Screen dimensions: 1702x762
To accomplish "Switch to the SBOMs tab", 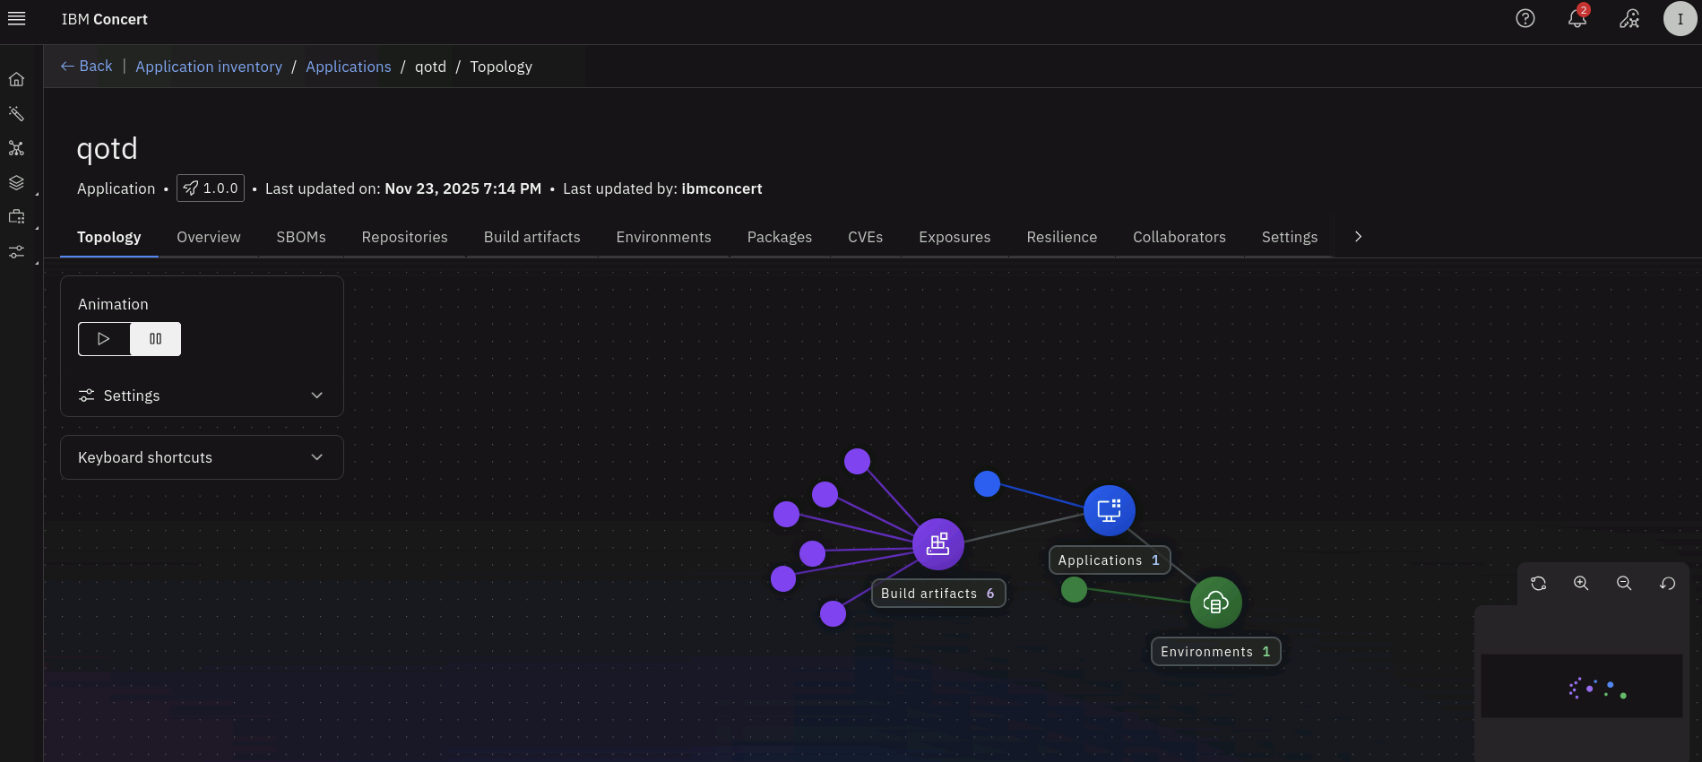I will 301,237.
